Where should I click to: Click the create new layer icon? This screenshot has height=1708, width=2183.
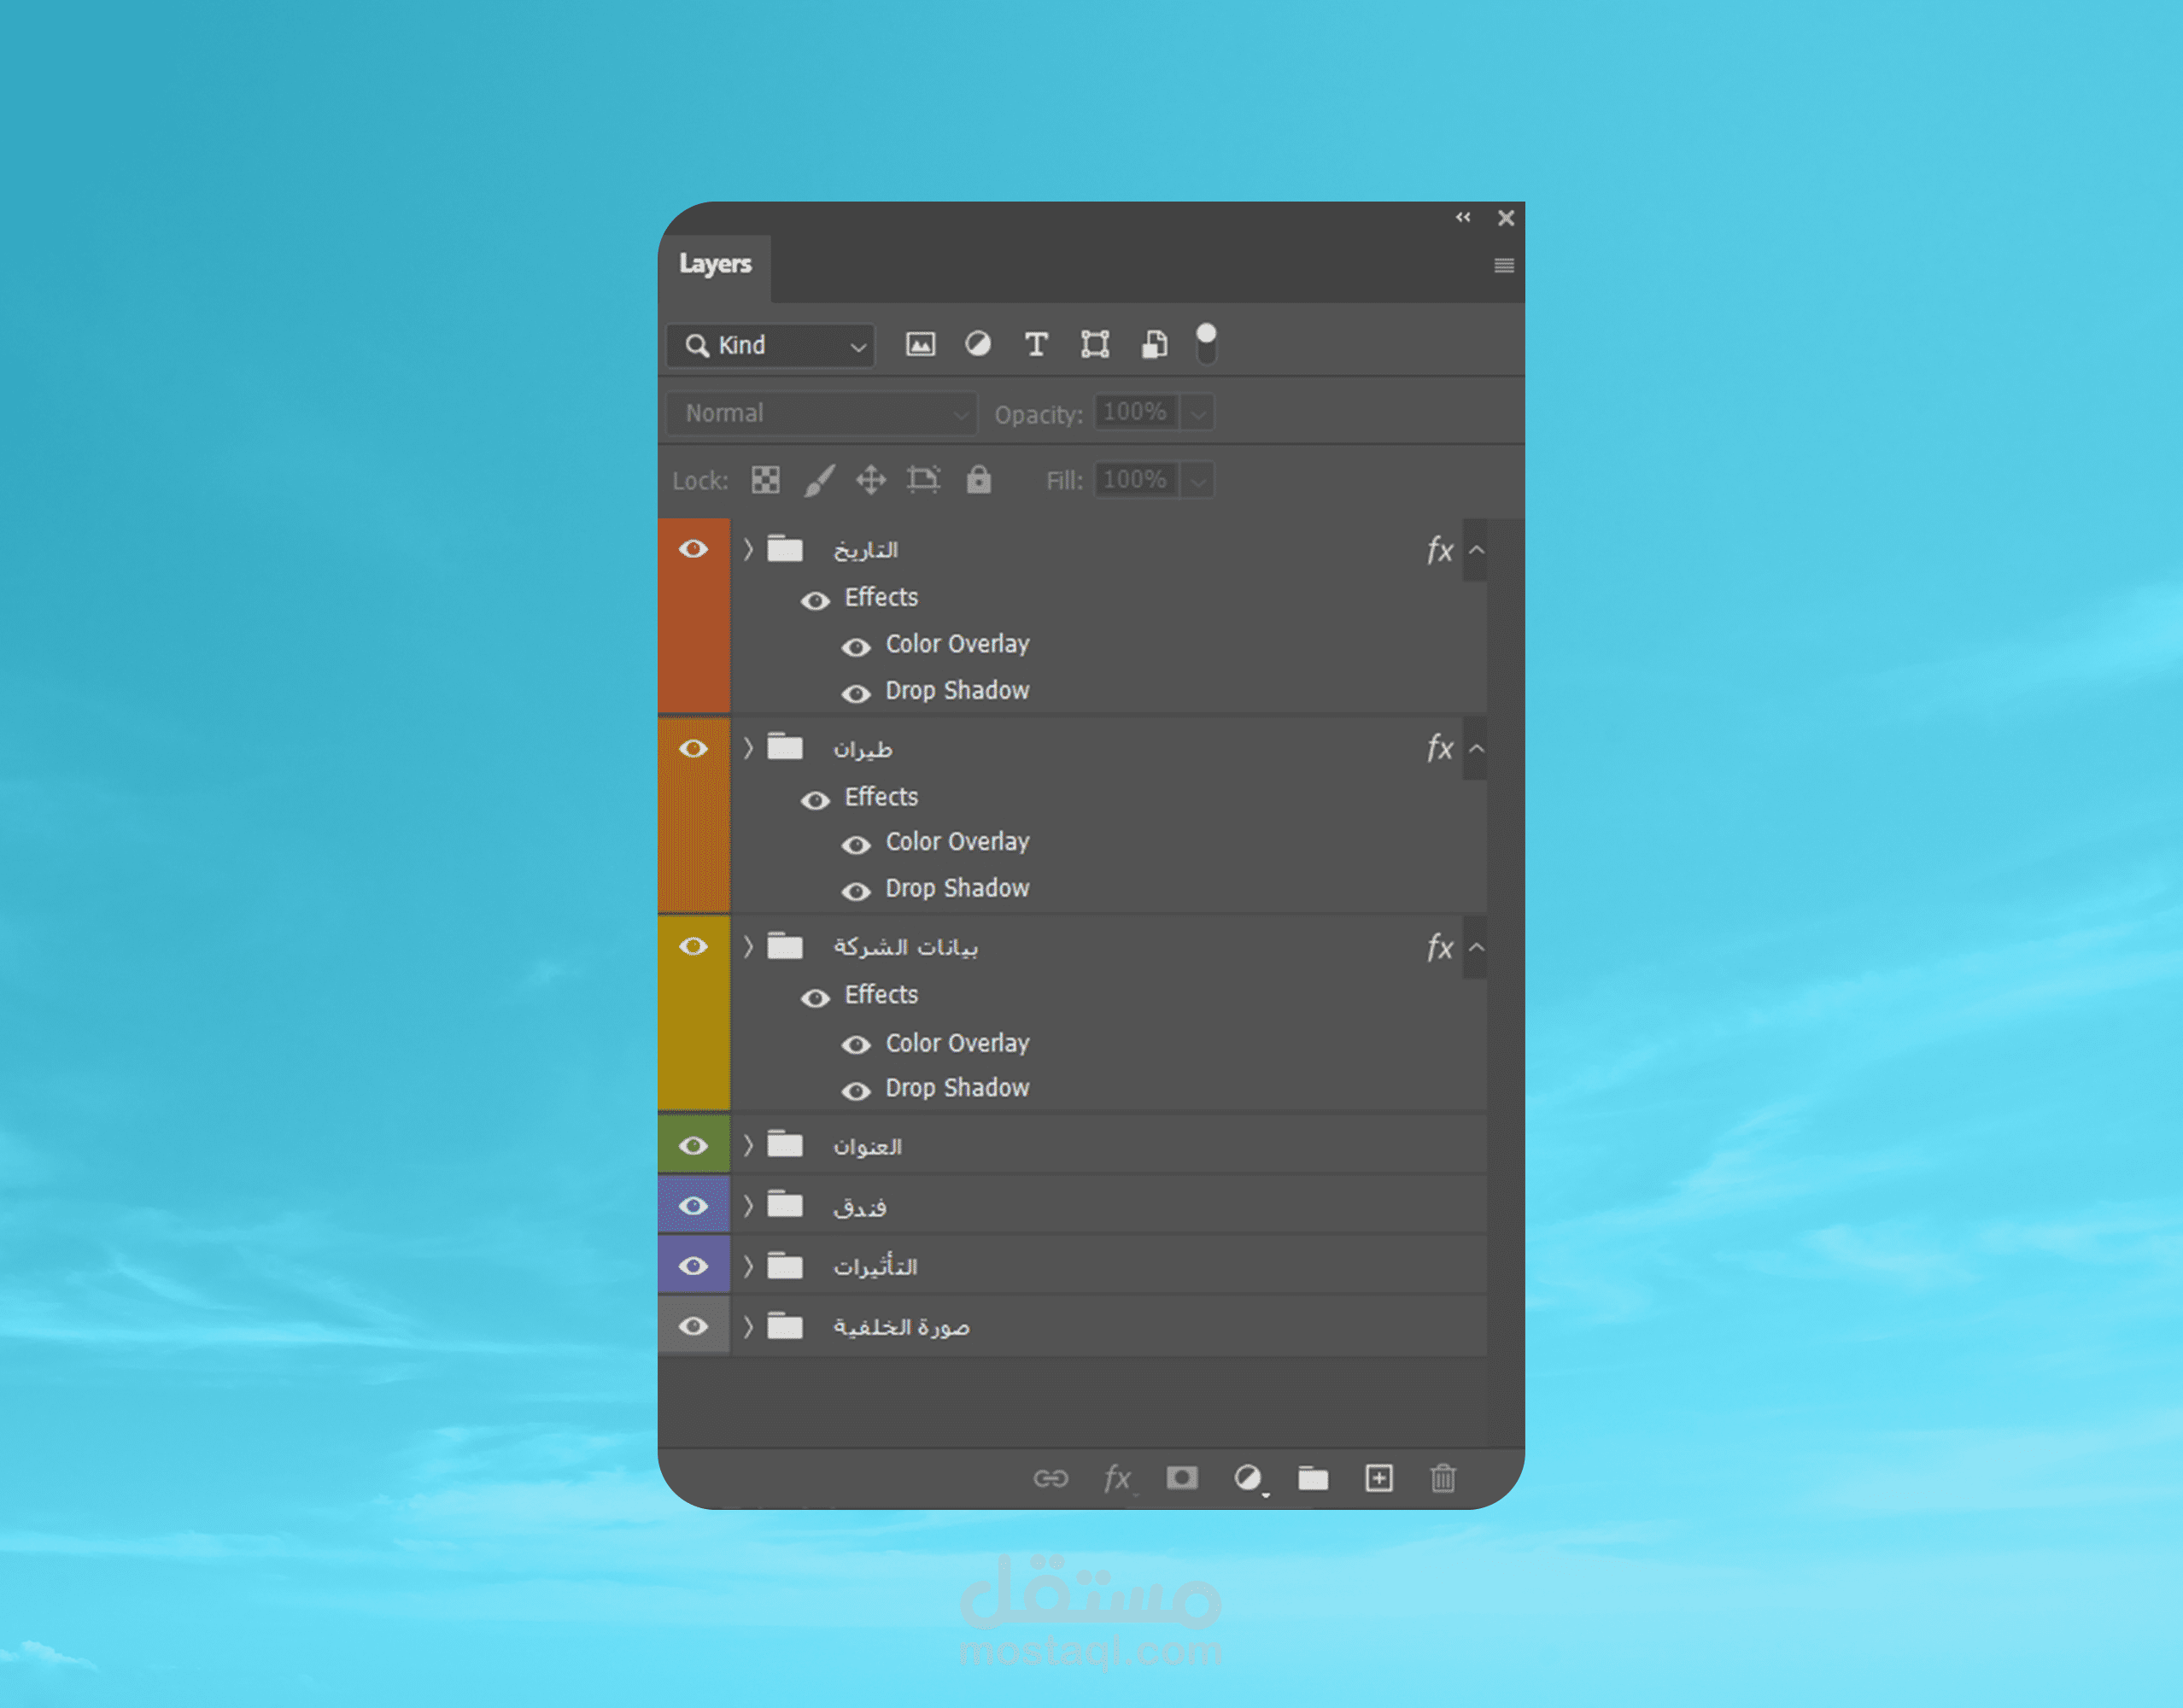coord(1379,1478)
